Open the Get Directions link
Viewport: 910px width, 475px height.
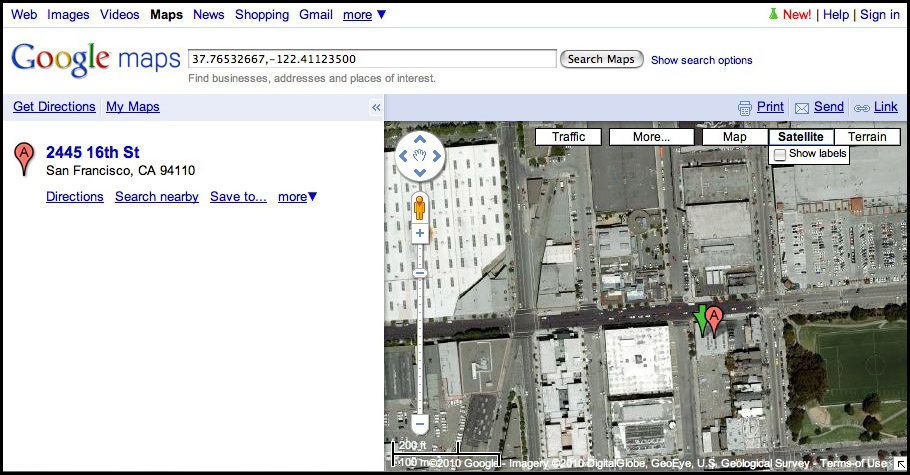54,107
